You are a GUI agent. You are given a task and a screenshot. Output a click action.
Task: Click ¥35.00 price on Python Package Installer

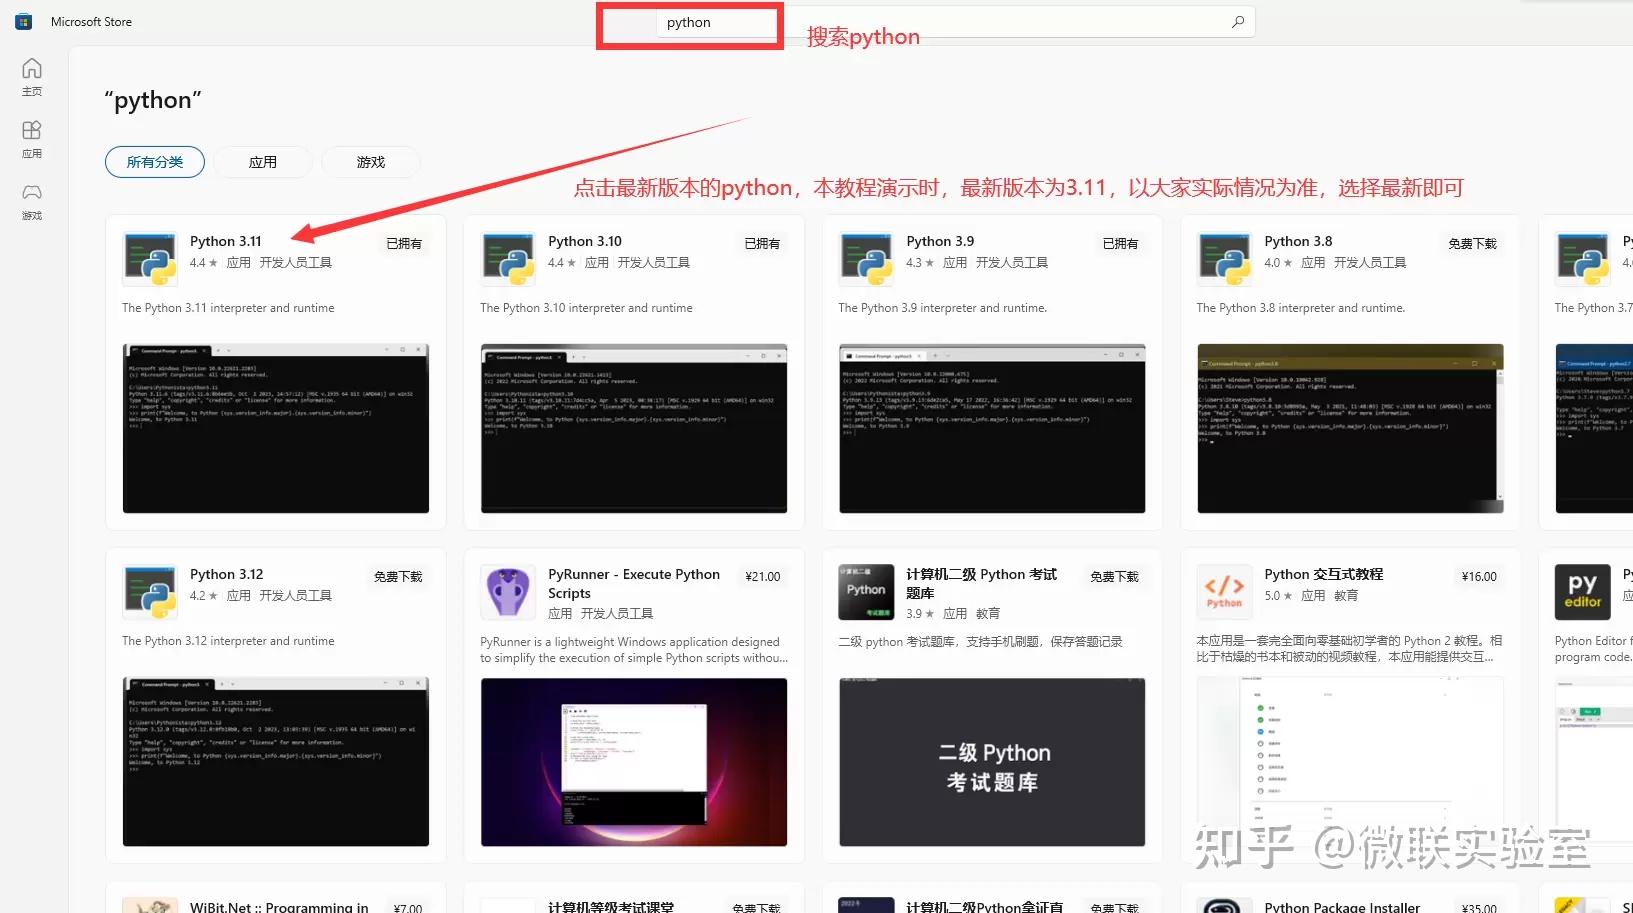[x=1479, y=908]
